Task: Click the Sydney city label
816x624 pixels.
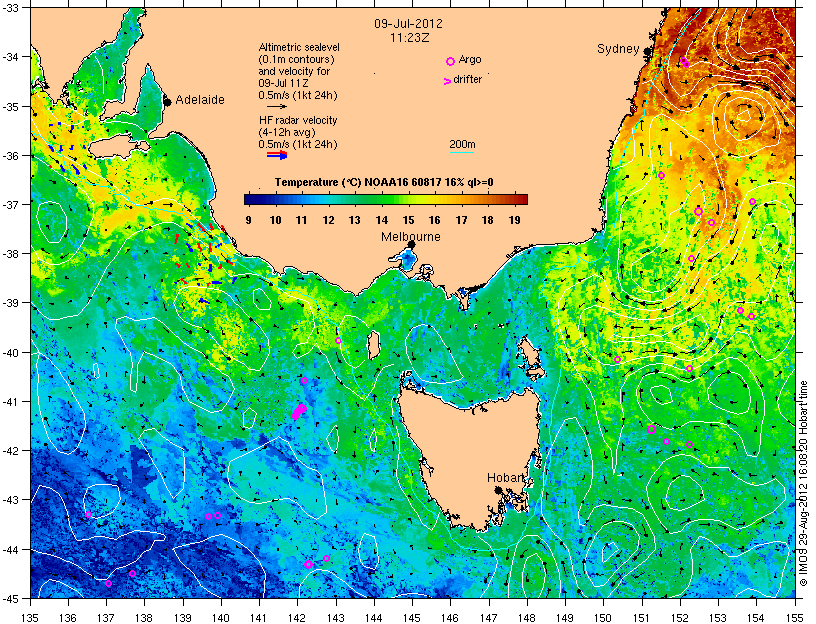Action: click(x=618, y=49)
